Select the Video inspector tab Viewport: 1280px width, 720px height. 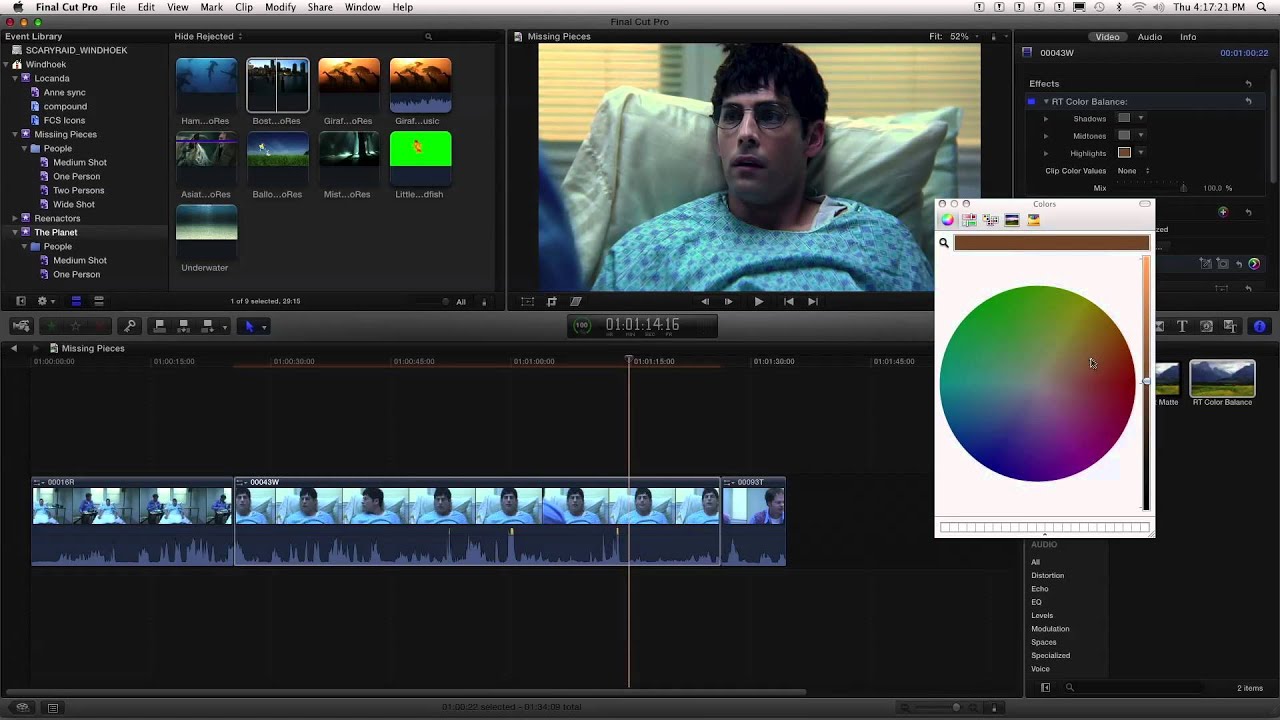point(1107,37)
